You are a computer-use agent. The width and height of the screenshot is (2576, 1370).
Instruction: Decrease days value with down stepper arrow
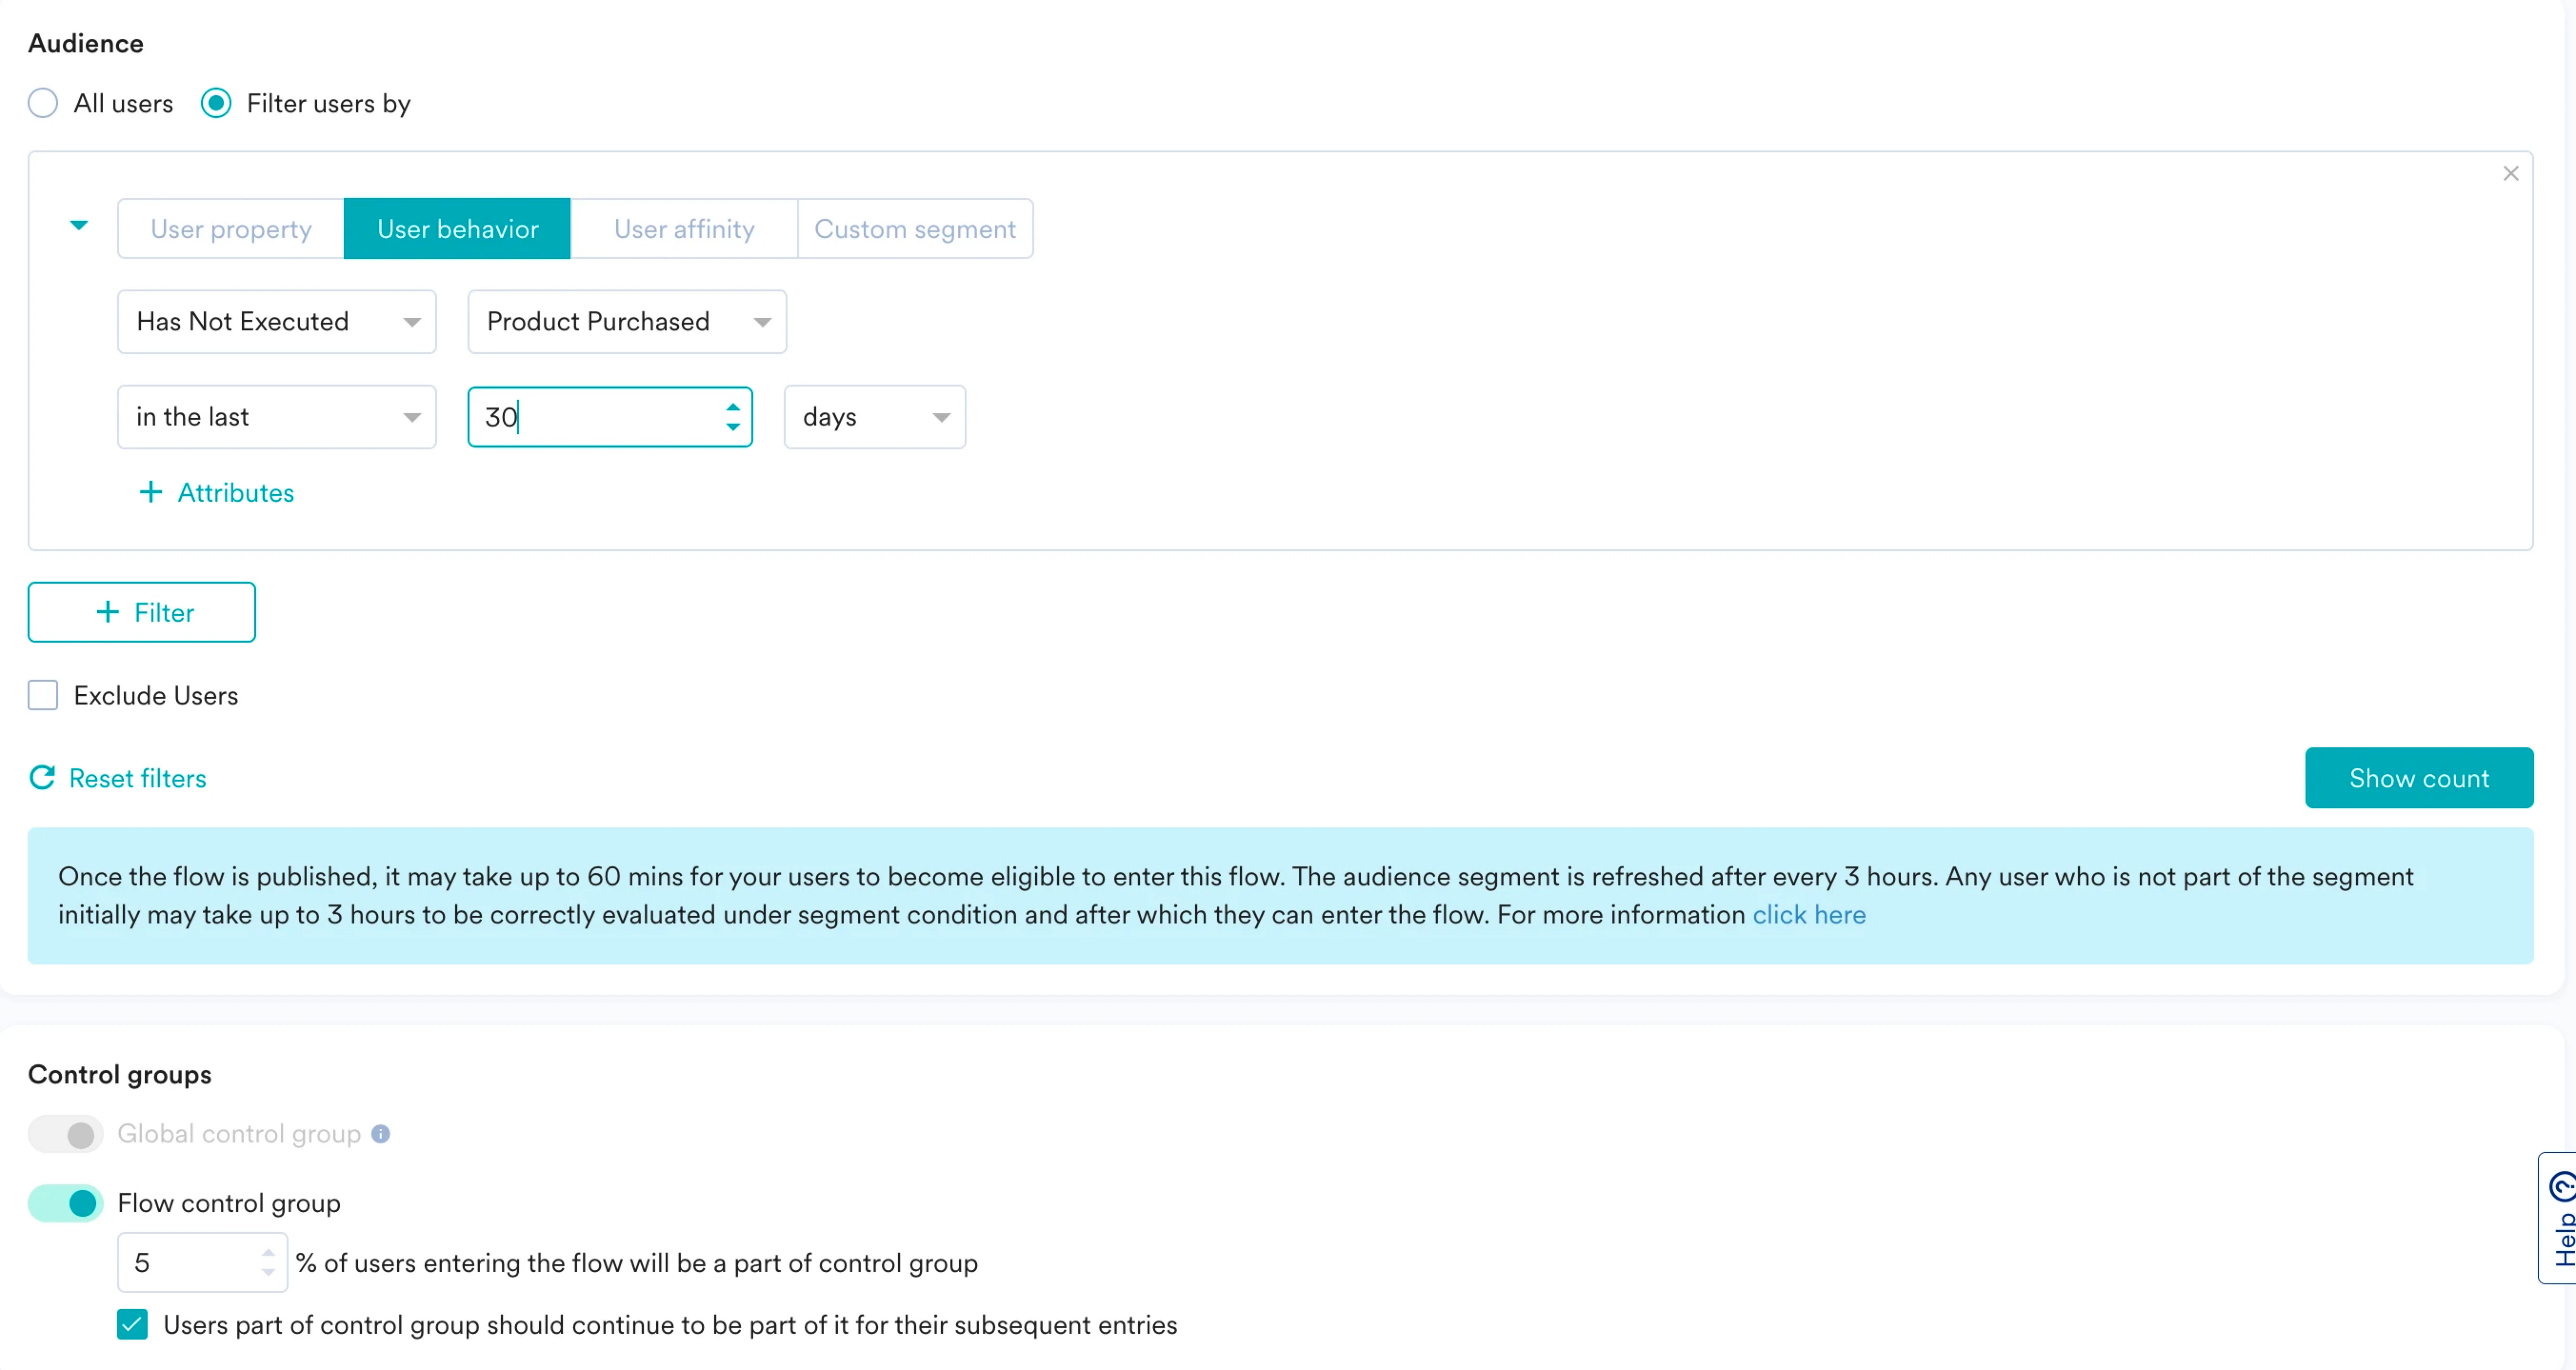point(733,427)
